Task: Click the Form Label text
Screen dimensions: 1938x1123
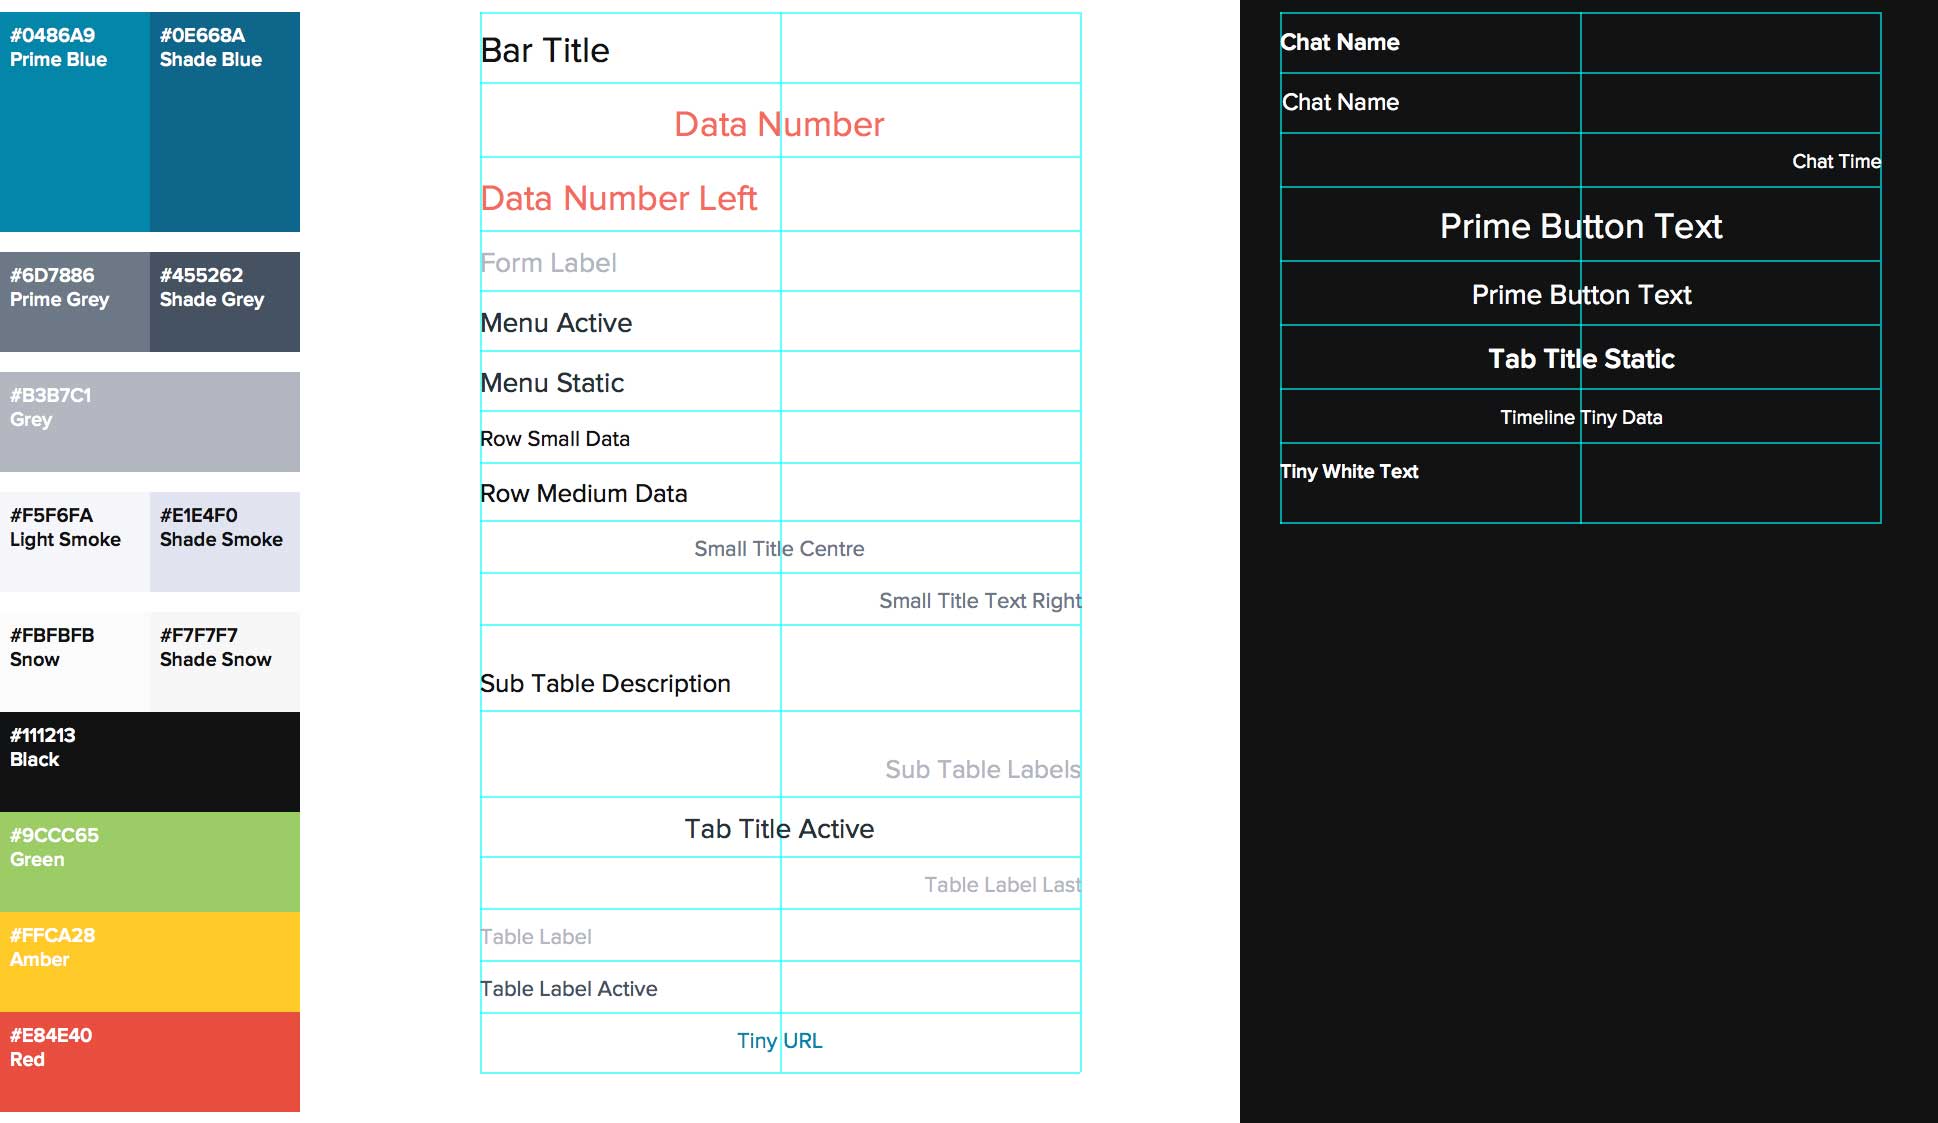Action: point(548,263)
